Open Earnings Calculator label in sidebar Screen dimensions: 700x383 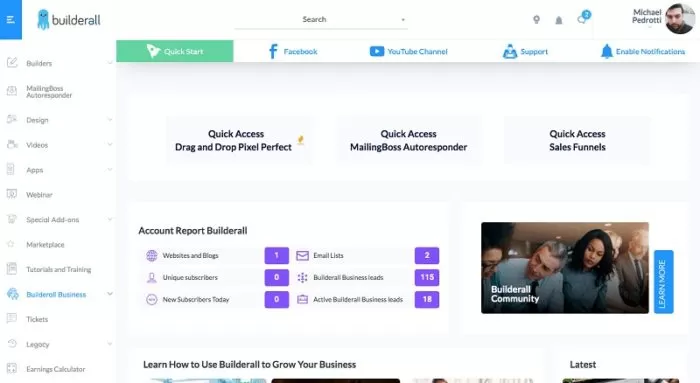(x=56, y=369)
